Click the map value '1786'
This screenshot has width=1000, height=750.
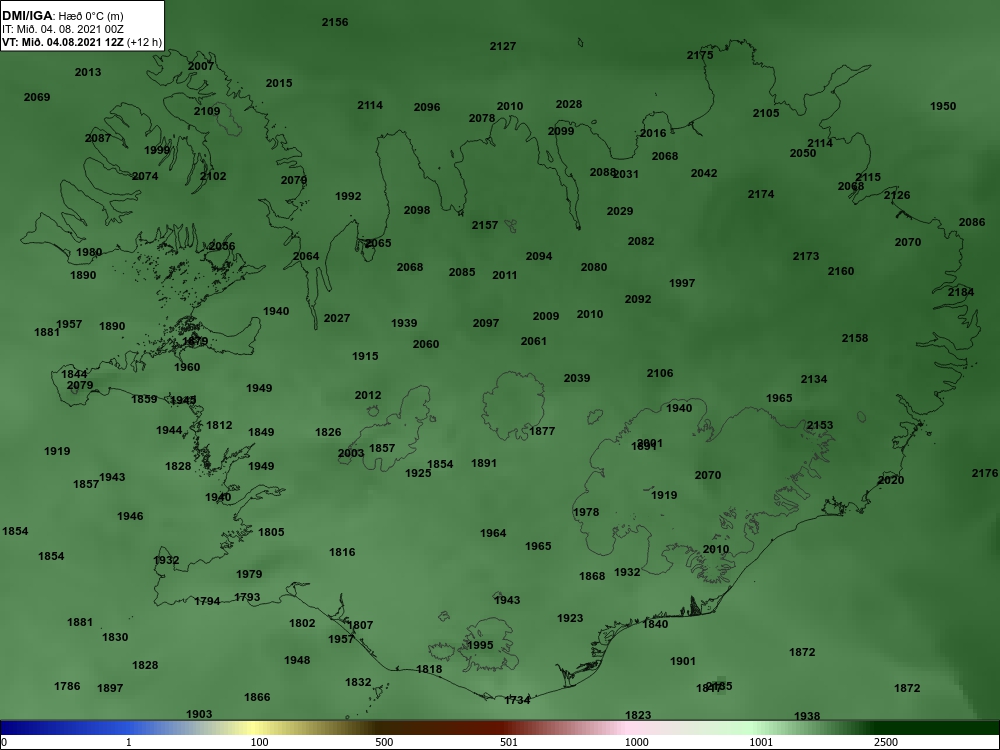[x=67, y=686]
